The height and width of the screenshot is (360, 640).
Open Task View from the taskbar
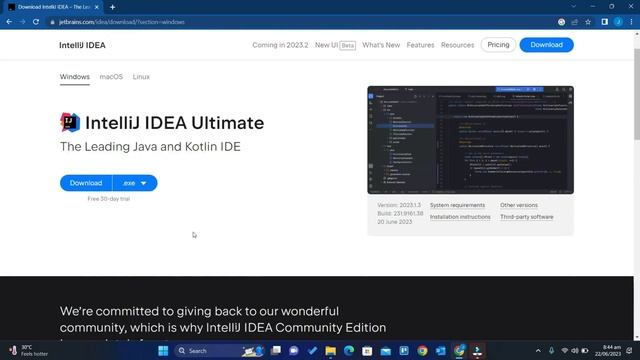[276, 351]
